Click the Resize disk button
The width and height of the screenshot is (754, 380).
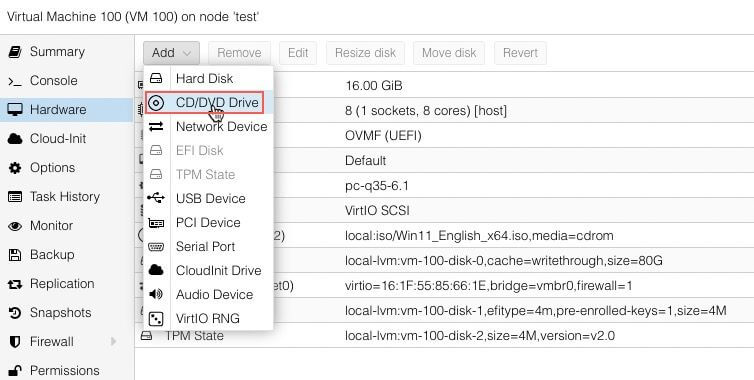[x=365, y=53]
